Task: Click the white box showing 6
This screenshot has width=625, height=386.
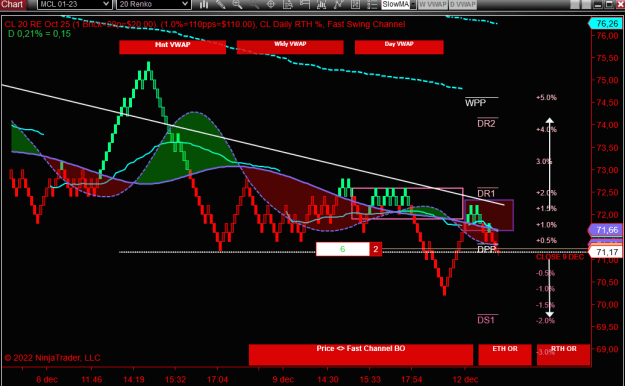Action: (x=342, y=249)
